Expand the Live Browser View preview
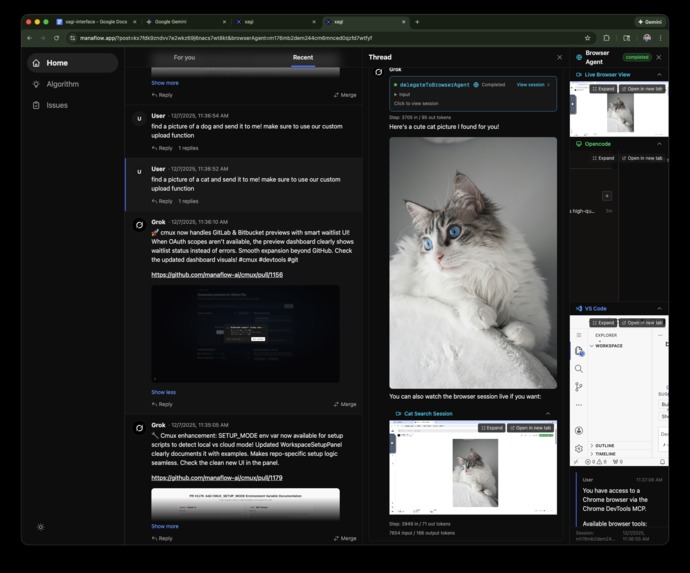The height and width of the screenshot is (573, 690). 603,89
